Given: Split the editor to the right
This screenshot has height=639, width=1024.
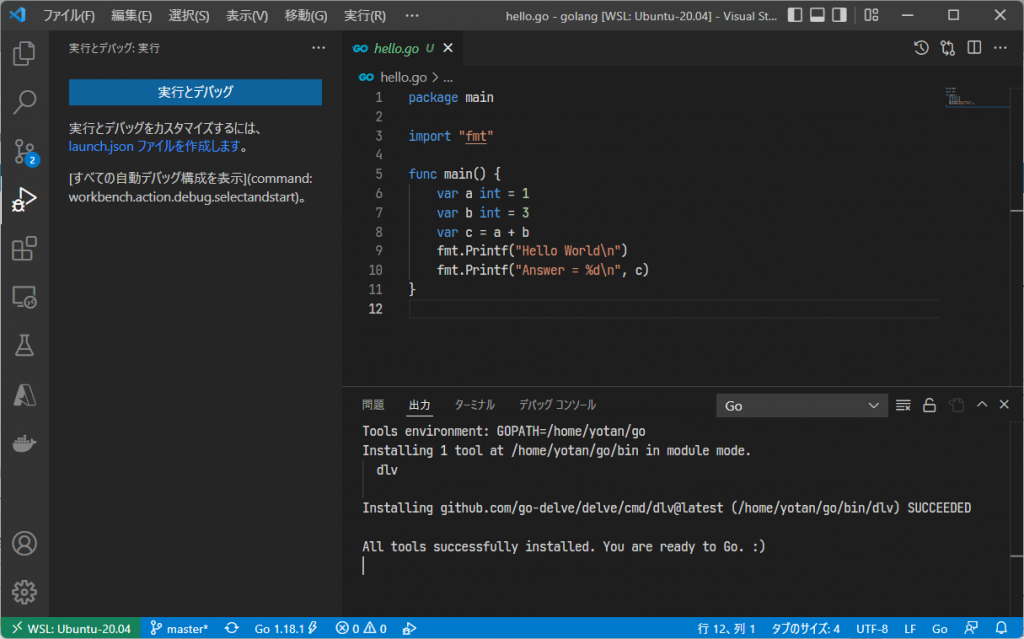Looking at the screenshot, I should click(x=974, y=48).
